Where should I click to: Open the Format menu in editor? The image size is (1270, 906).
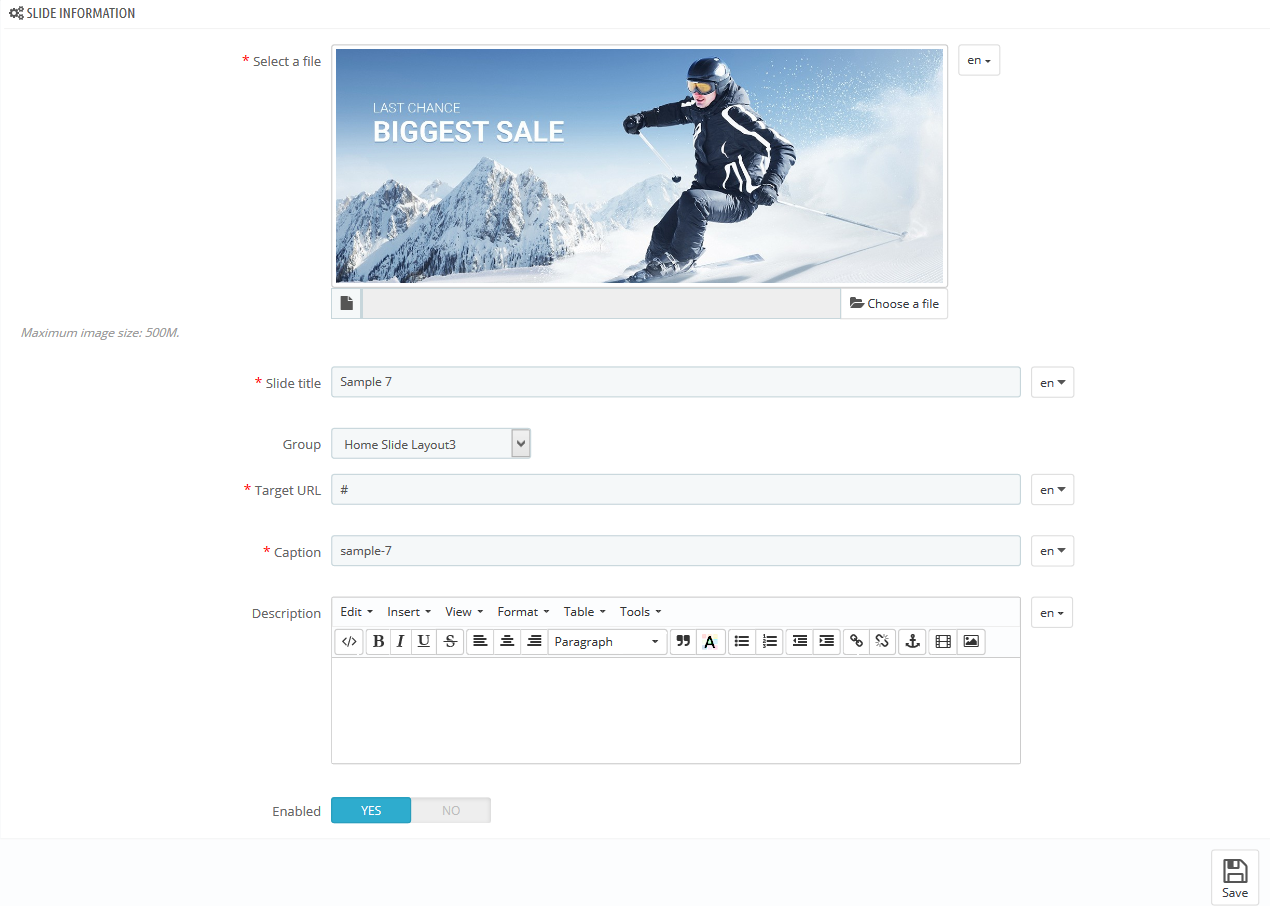524,612
